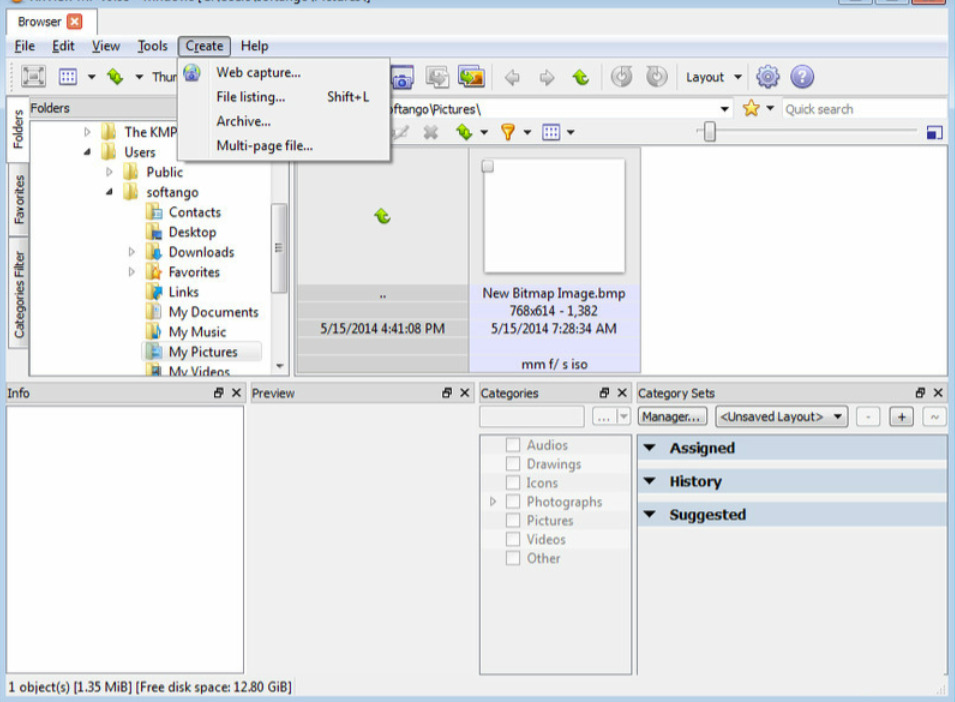Click the navigate back arrow icon

[x=512, y=77]
